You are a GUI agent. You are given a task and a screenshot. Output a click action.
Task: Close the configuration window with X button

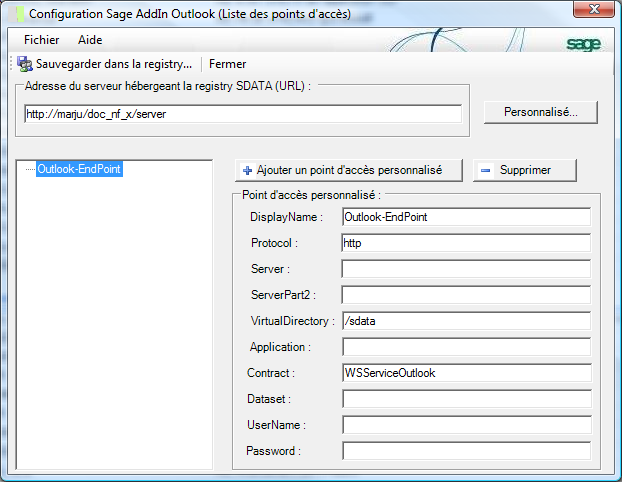click(594, 9)
